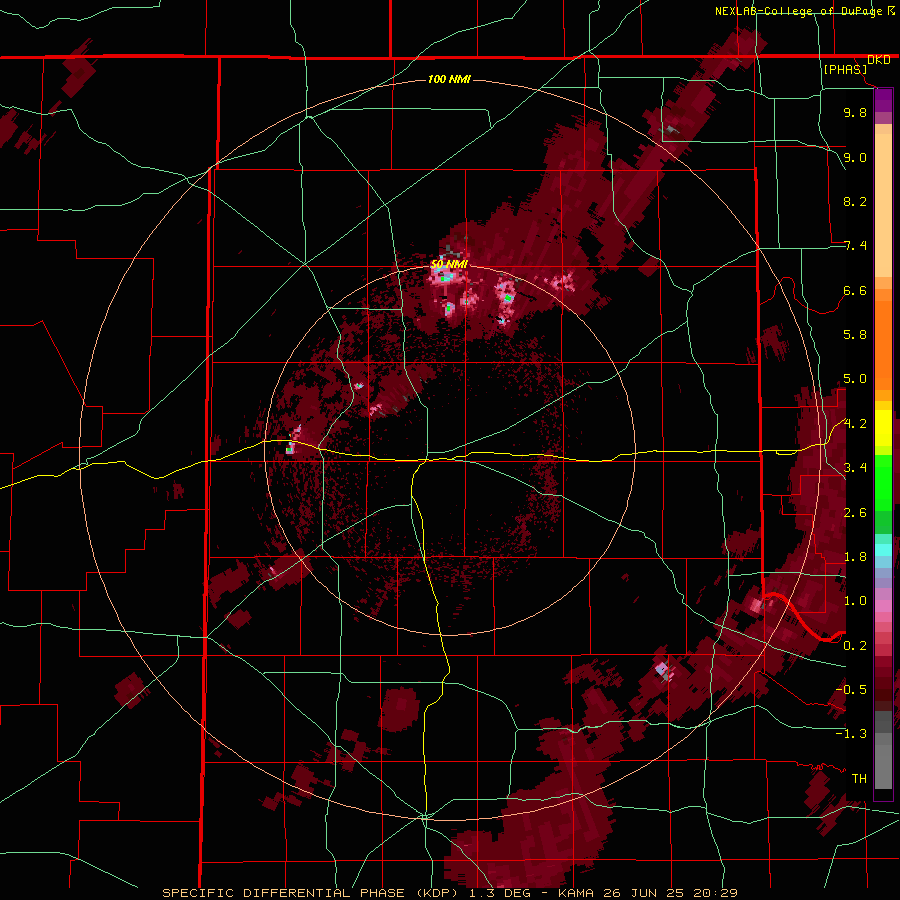This screenshot has height=900, width=900.
Task: Click the 100 NMI range ring label
Action: pyautogui.click(x=449, y=79)
